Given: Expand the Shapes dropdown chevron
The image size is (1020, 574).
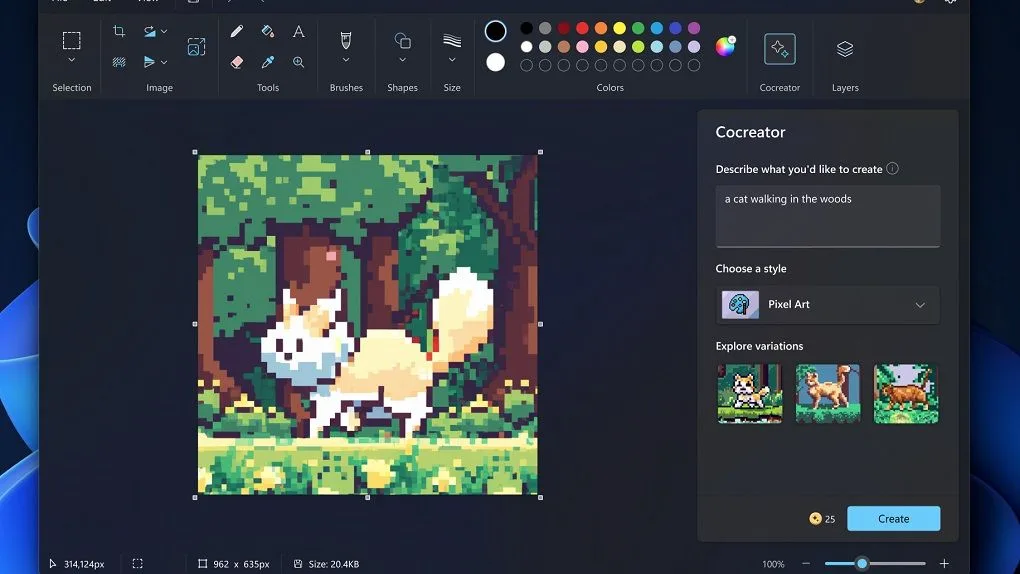Looking at the screenshot, I should coord(403,60).
